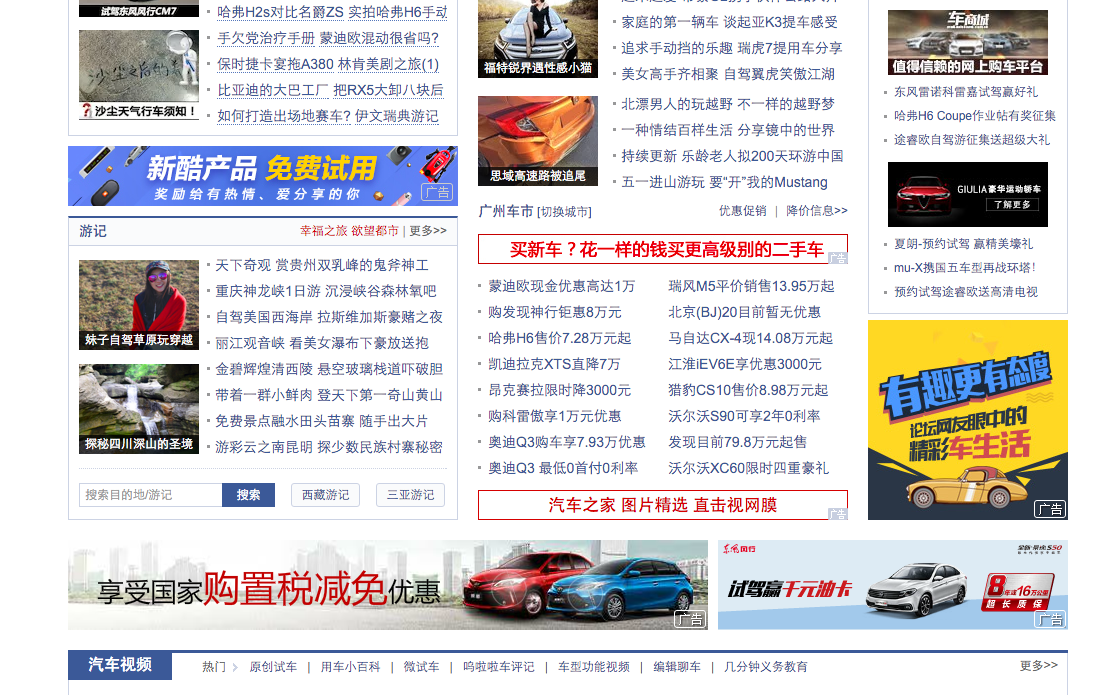Type in the 搜索目的地/游记 search field
Image resolution: width=1120 pixels, height=695 pixels.
click(150, 495)
